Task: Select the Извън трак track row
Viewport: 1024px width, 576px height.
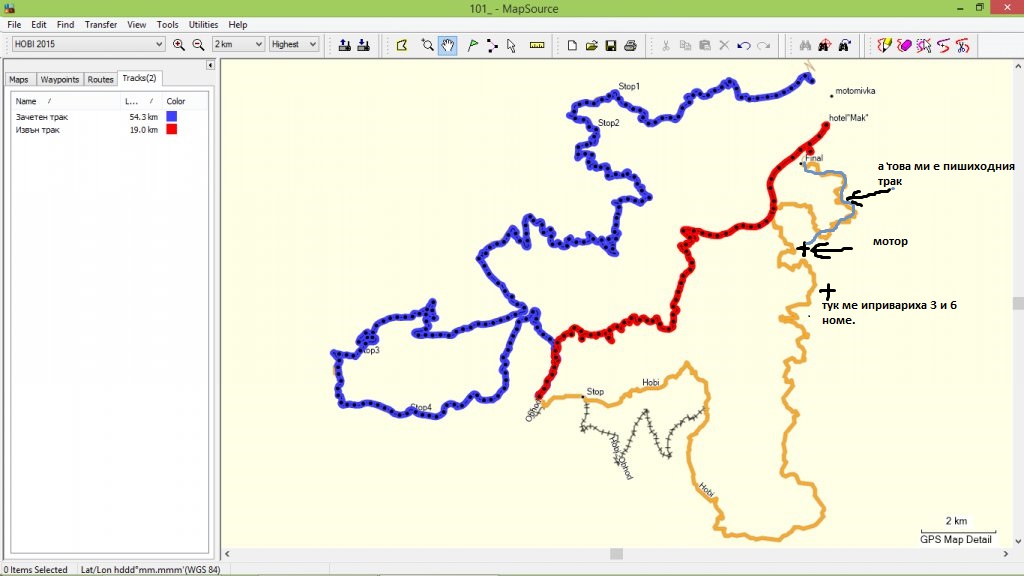Action: (109, 130)
